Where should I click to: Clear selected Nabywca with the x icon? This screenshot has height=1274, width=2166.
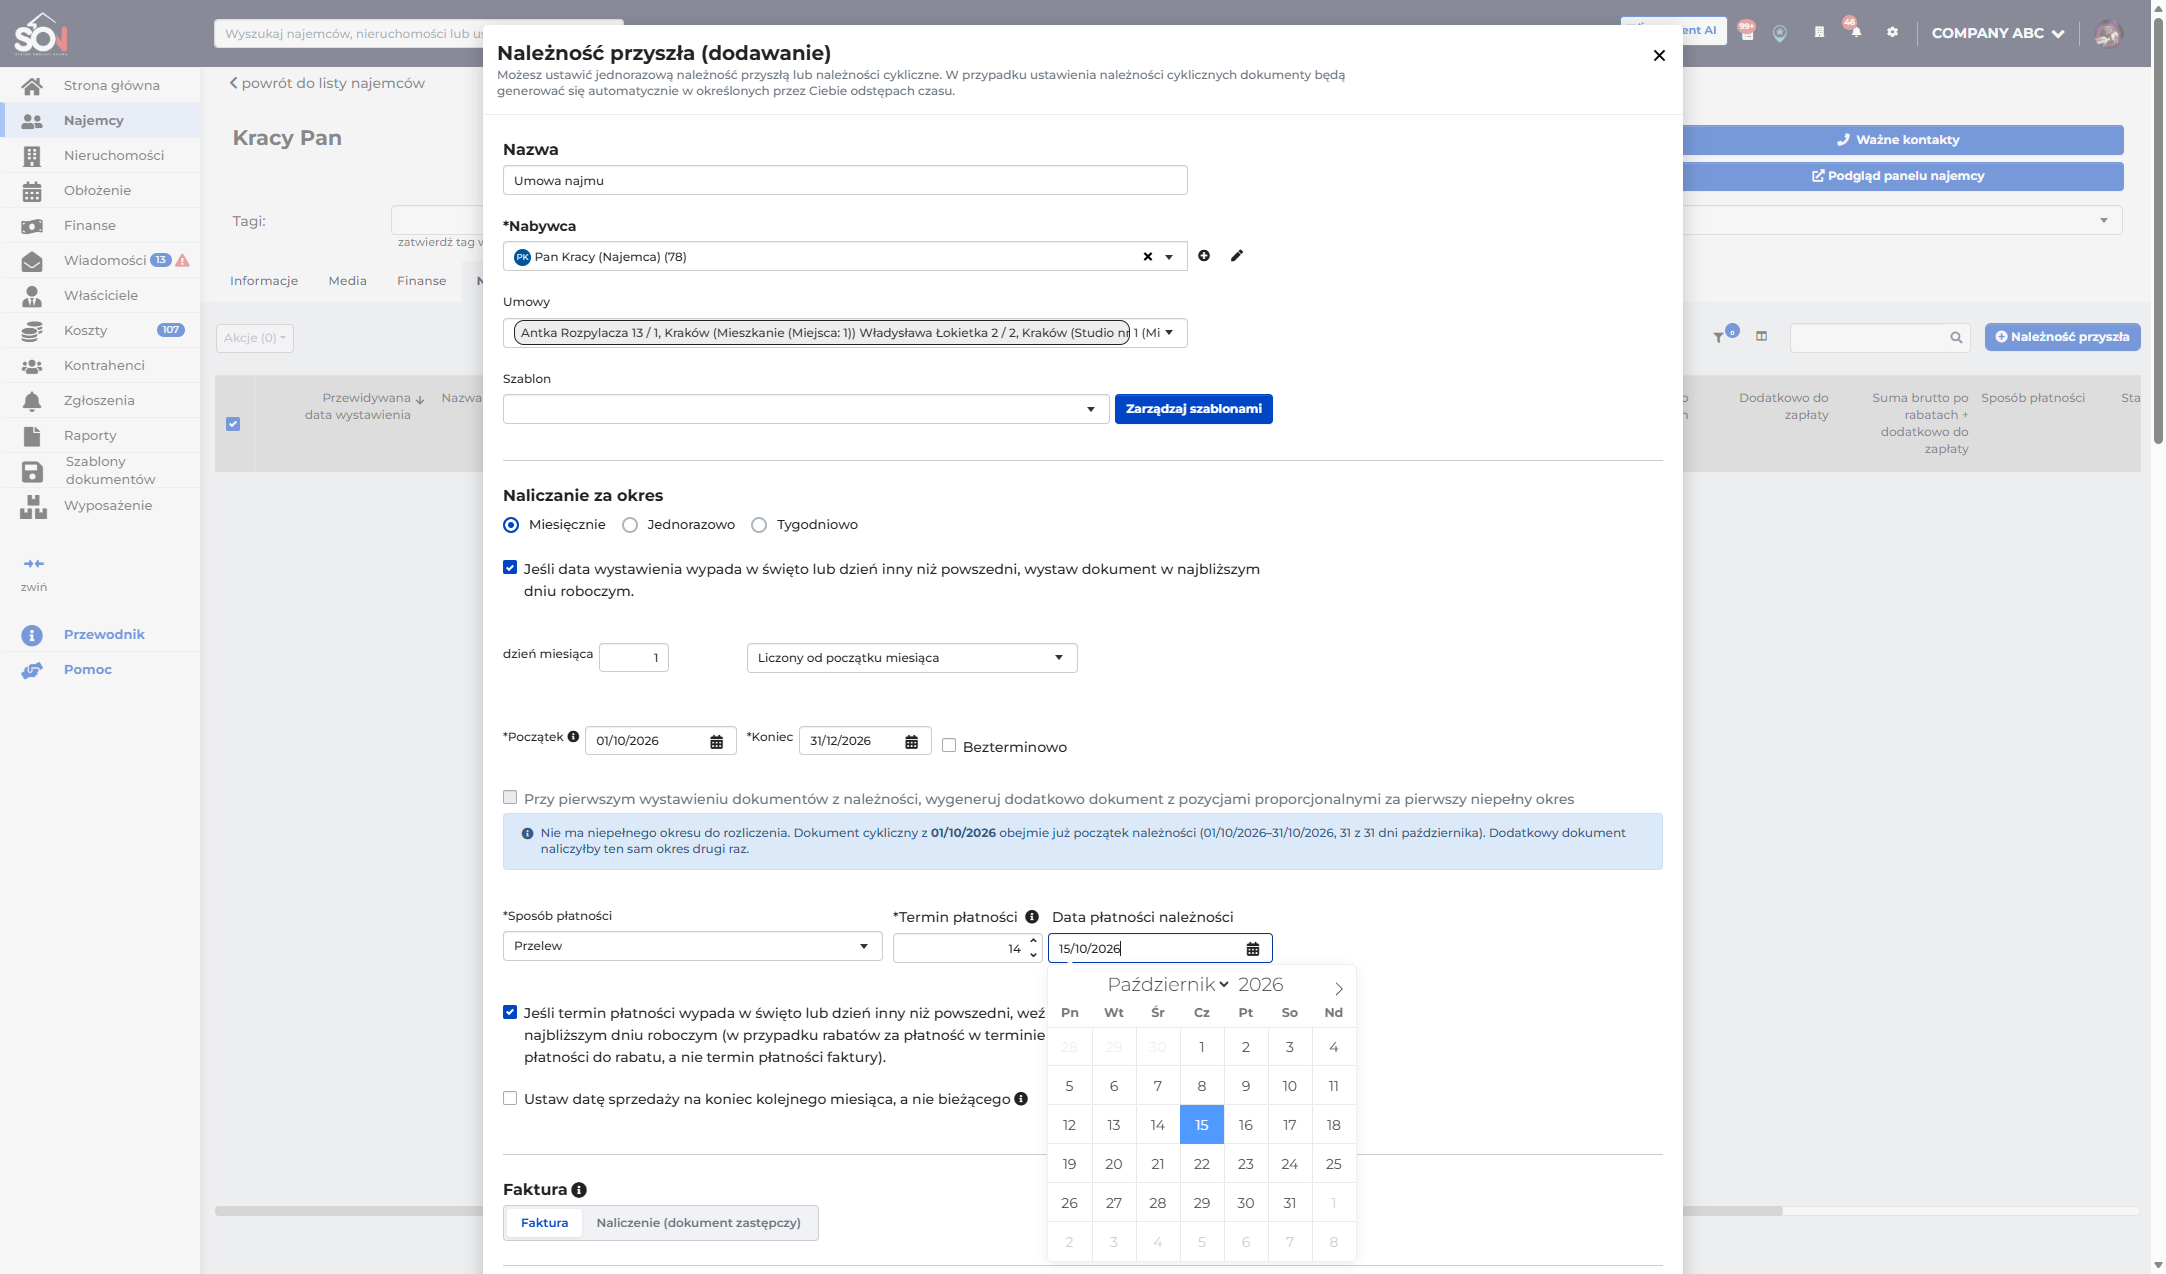(1148, 257)
